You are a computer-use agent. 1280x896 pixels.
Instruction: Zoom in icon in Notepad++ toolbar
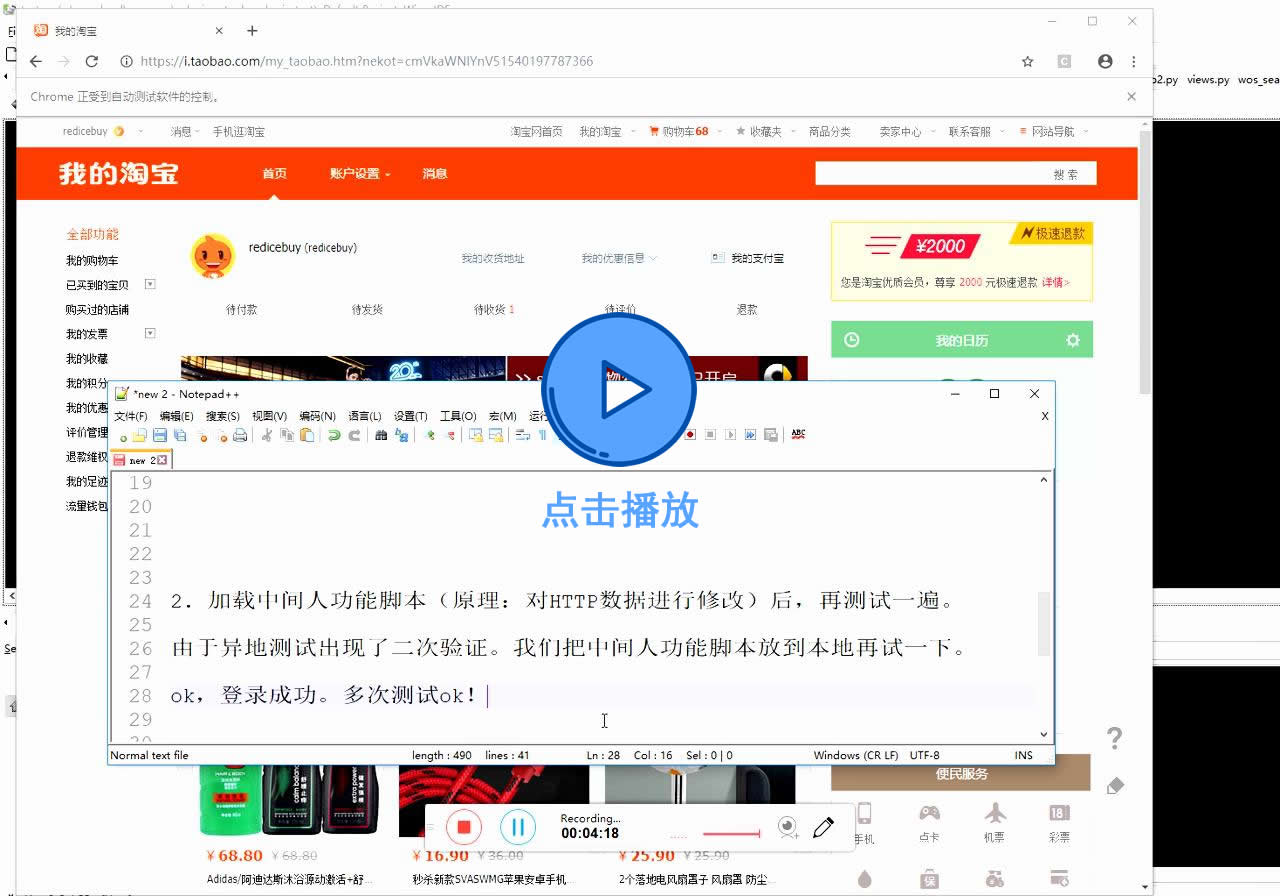(430, 435)
